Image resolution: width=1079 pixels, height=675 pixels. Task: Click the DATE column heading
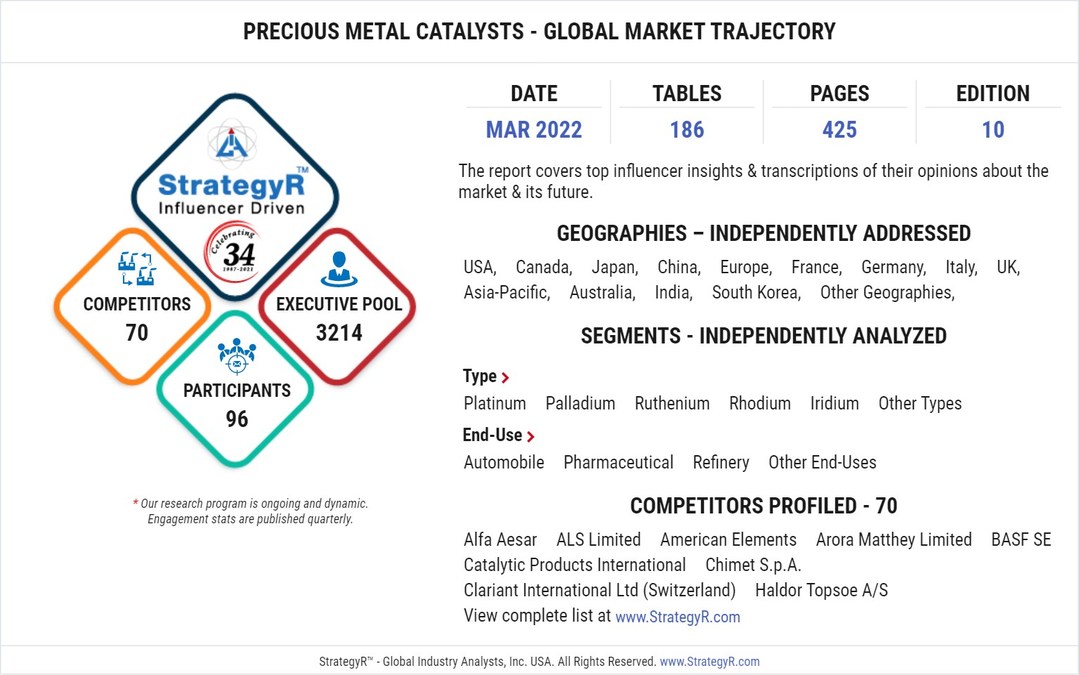[534, 94]
